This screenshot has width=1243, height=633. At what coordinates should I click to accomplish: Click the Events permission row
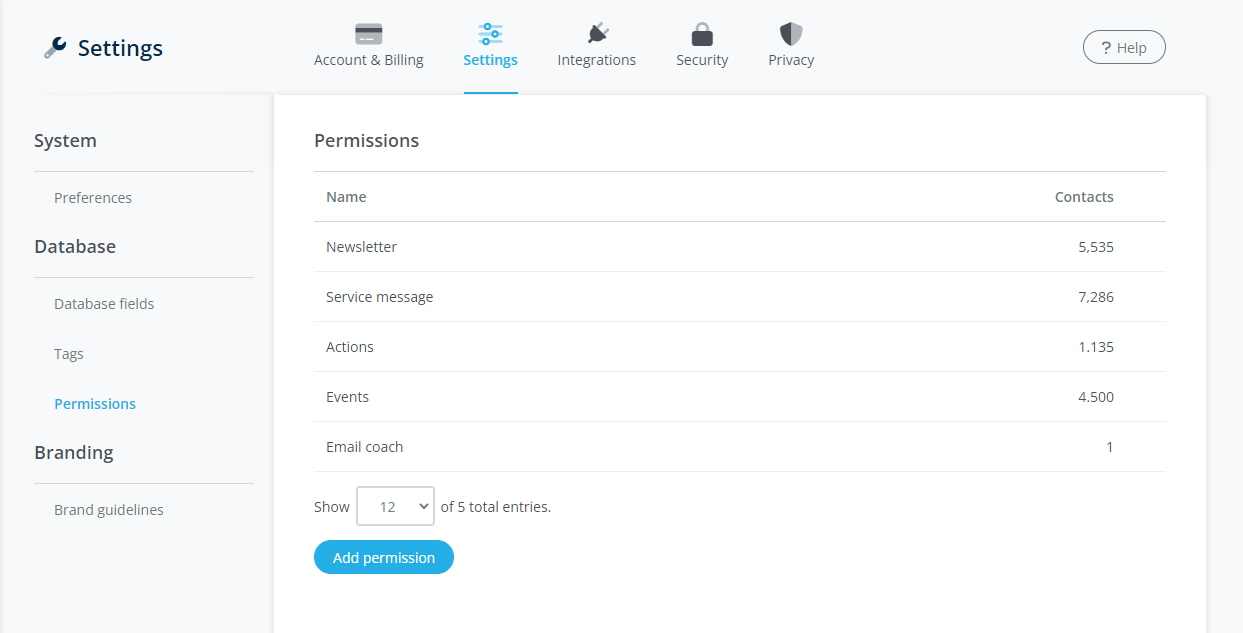pyautogui.click(x=348, y=397)
